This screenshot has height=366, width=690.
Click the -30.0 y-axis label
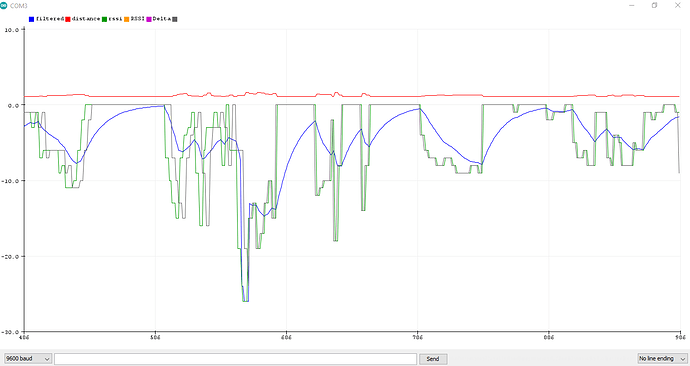click(x=11, y=332)
